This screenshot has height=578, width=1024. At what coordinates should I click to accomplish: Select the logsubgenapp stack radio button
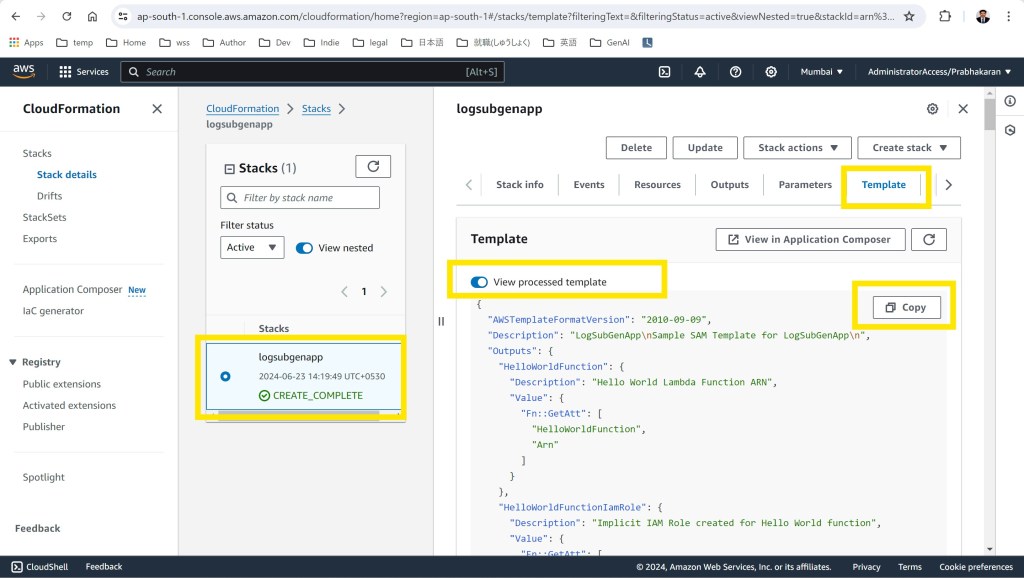click(225, 376)
